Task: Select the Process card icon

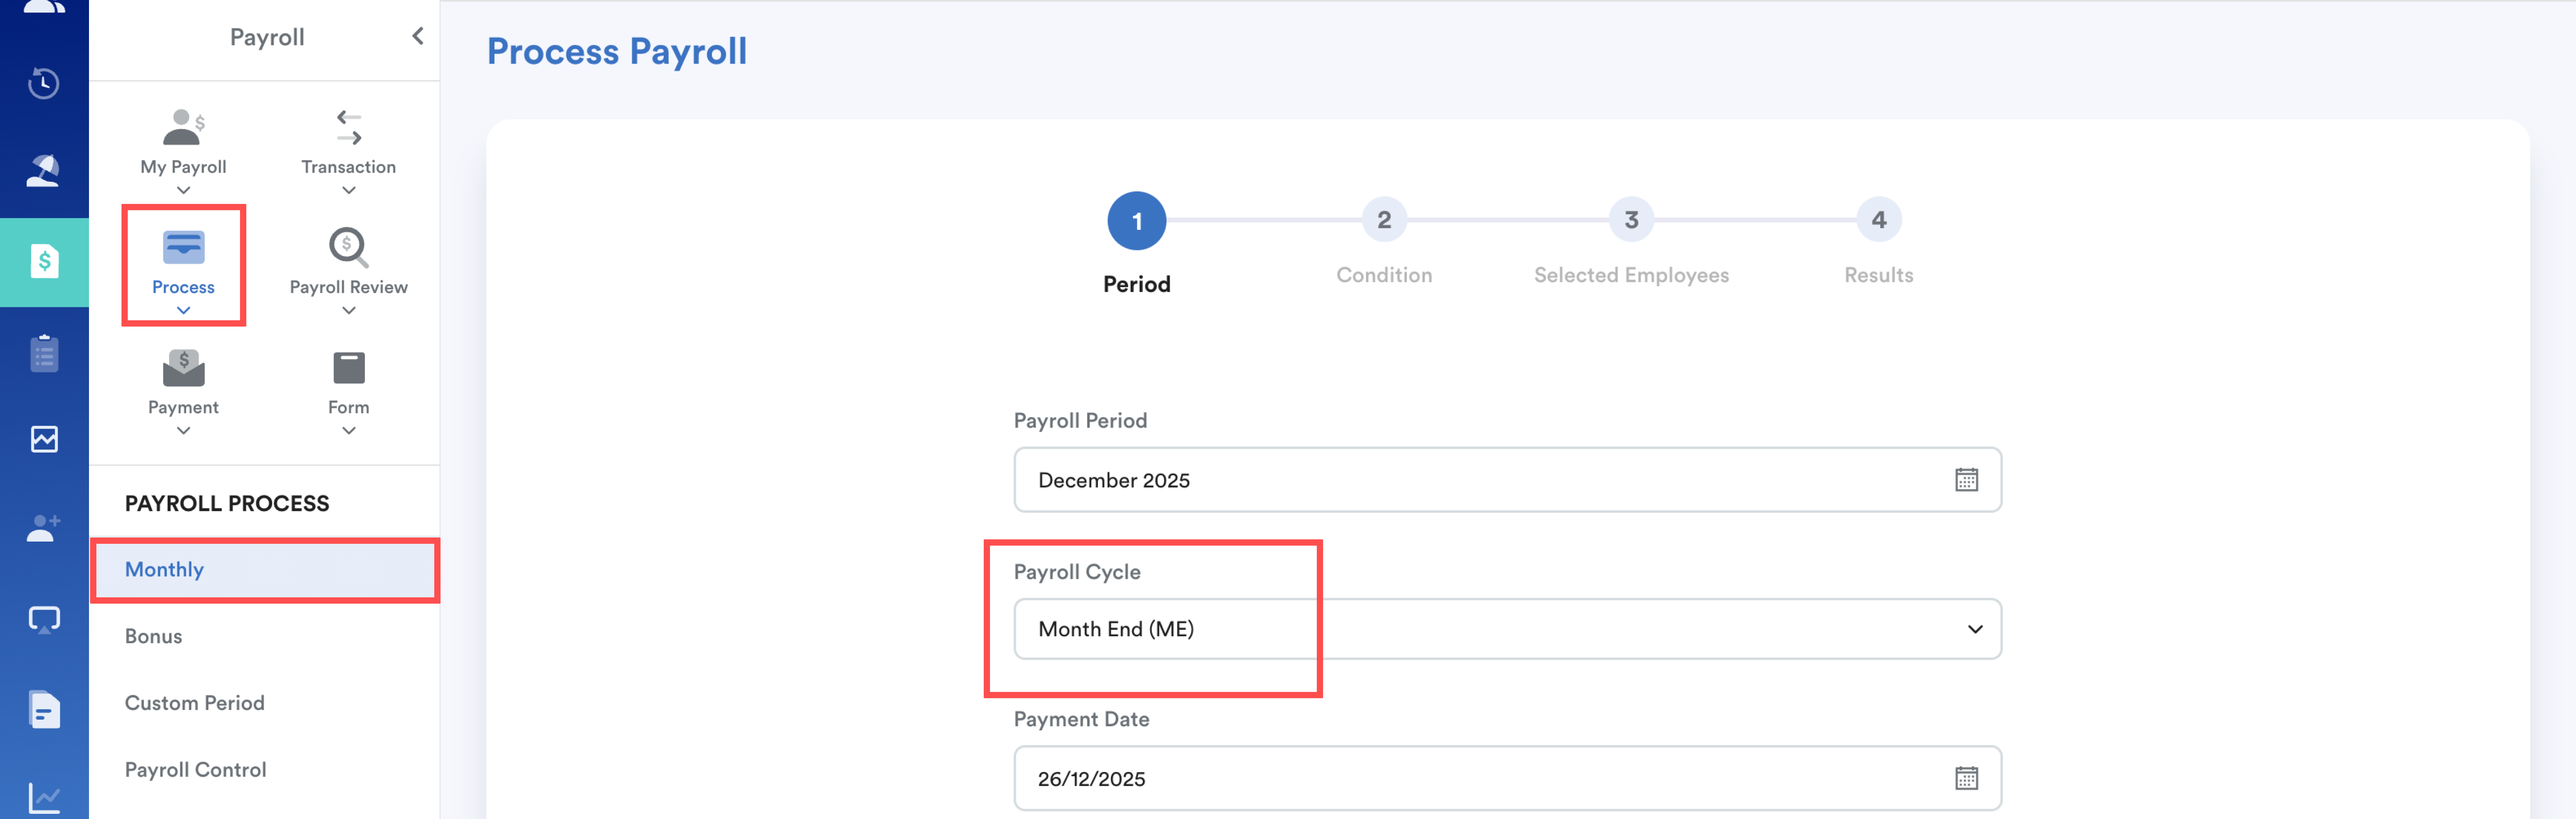Action: pos(183,247)
